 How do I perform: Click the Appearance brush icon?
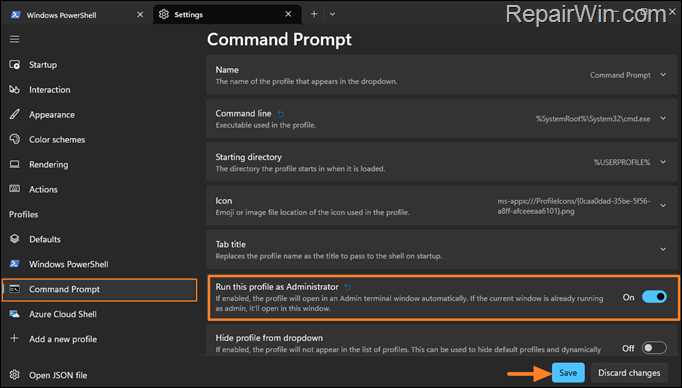pyautogui.click(x=14, y=114)
